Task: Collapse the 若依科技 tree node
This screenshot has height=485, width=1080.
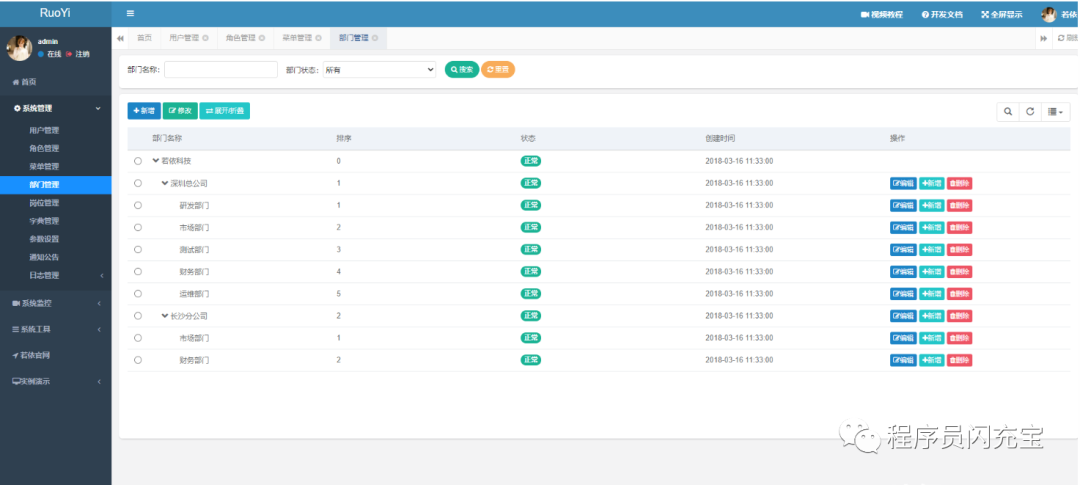Action: (156, 161)
